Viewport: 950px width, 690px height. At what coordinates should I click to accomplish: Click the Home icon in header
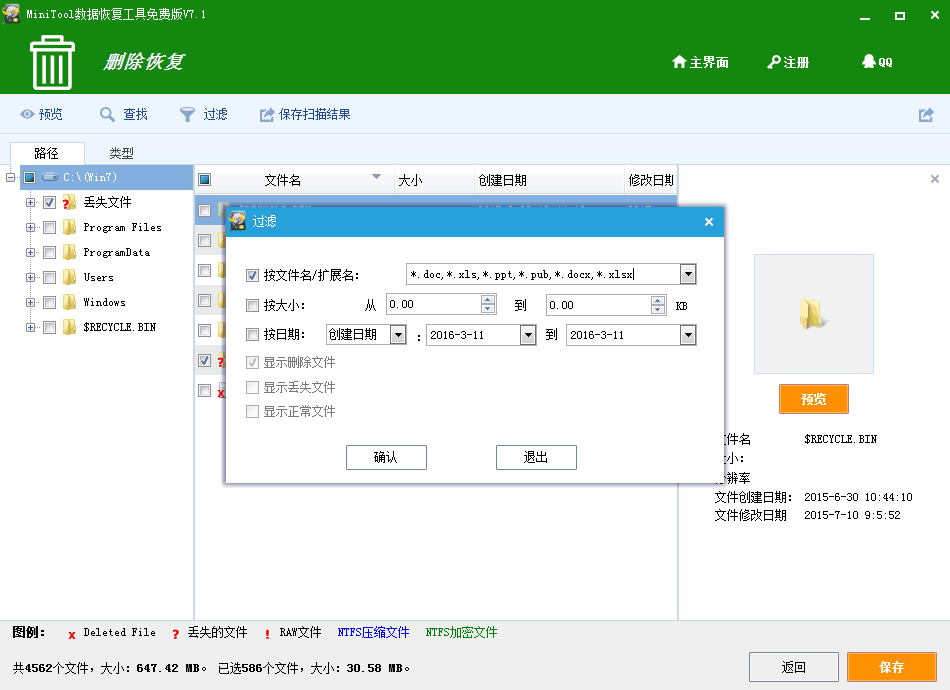point(679,62)
